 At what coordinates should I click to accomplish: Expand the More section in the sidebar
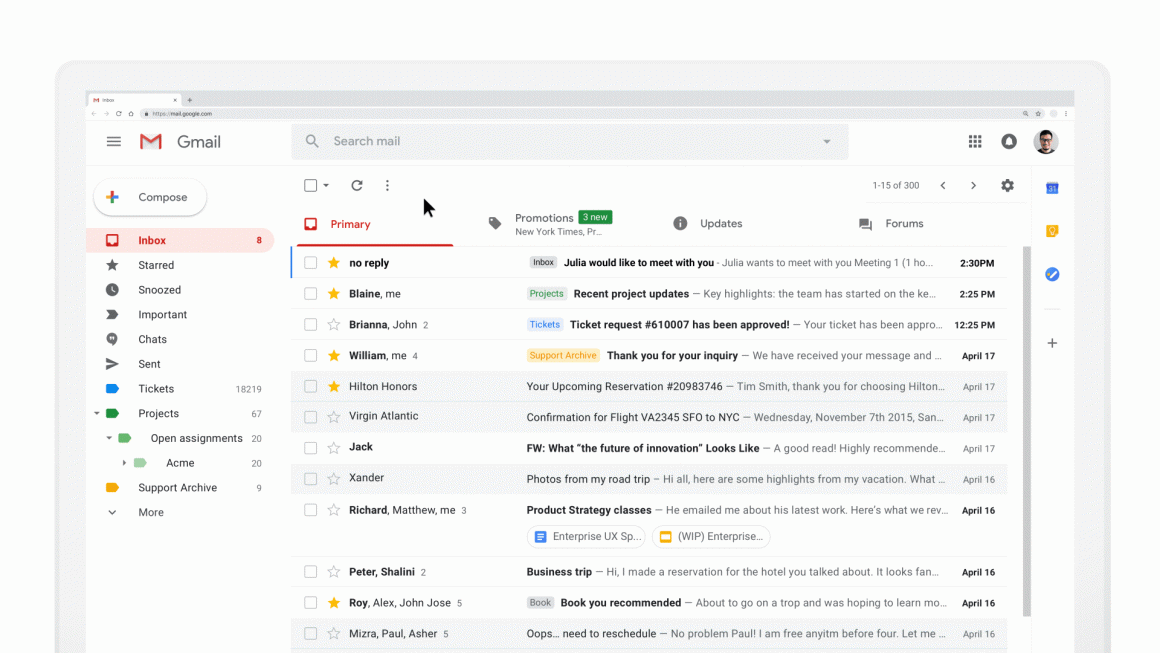pyautogui.click(x=112, y=511)
